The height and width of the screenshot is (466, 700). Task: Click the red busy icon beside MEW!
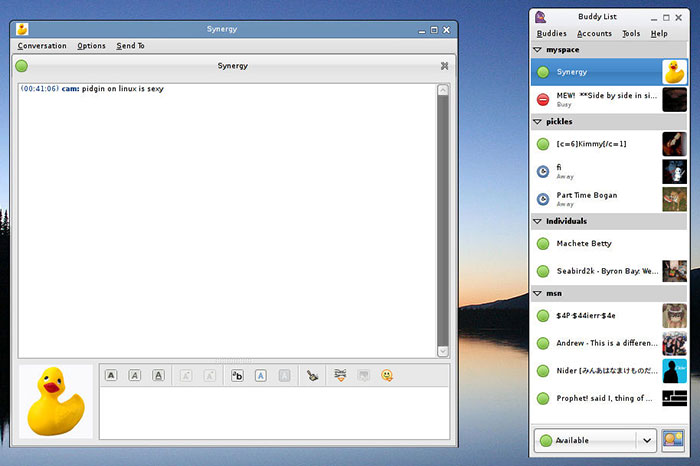543,99
